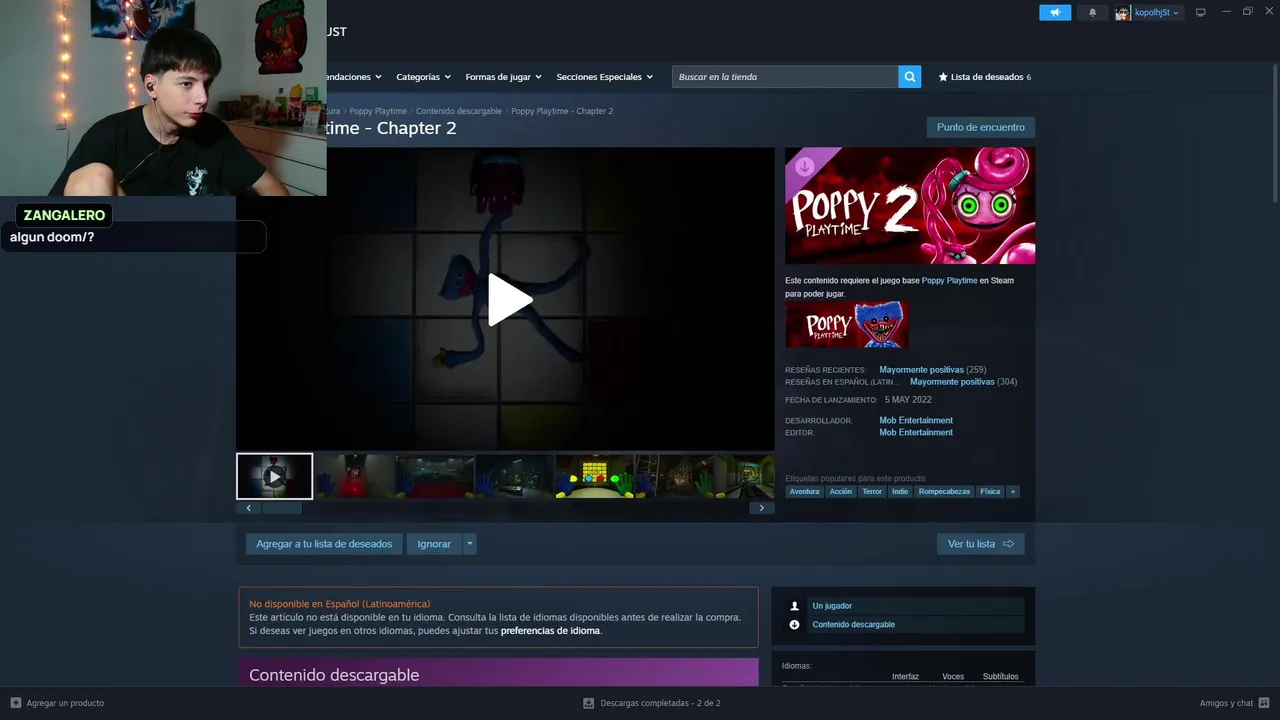Click Poppy Playtime - Chapter 2 breadcrumb
Screen dimensions: 1280x720
pyautogui.click(x=562, y=111)
